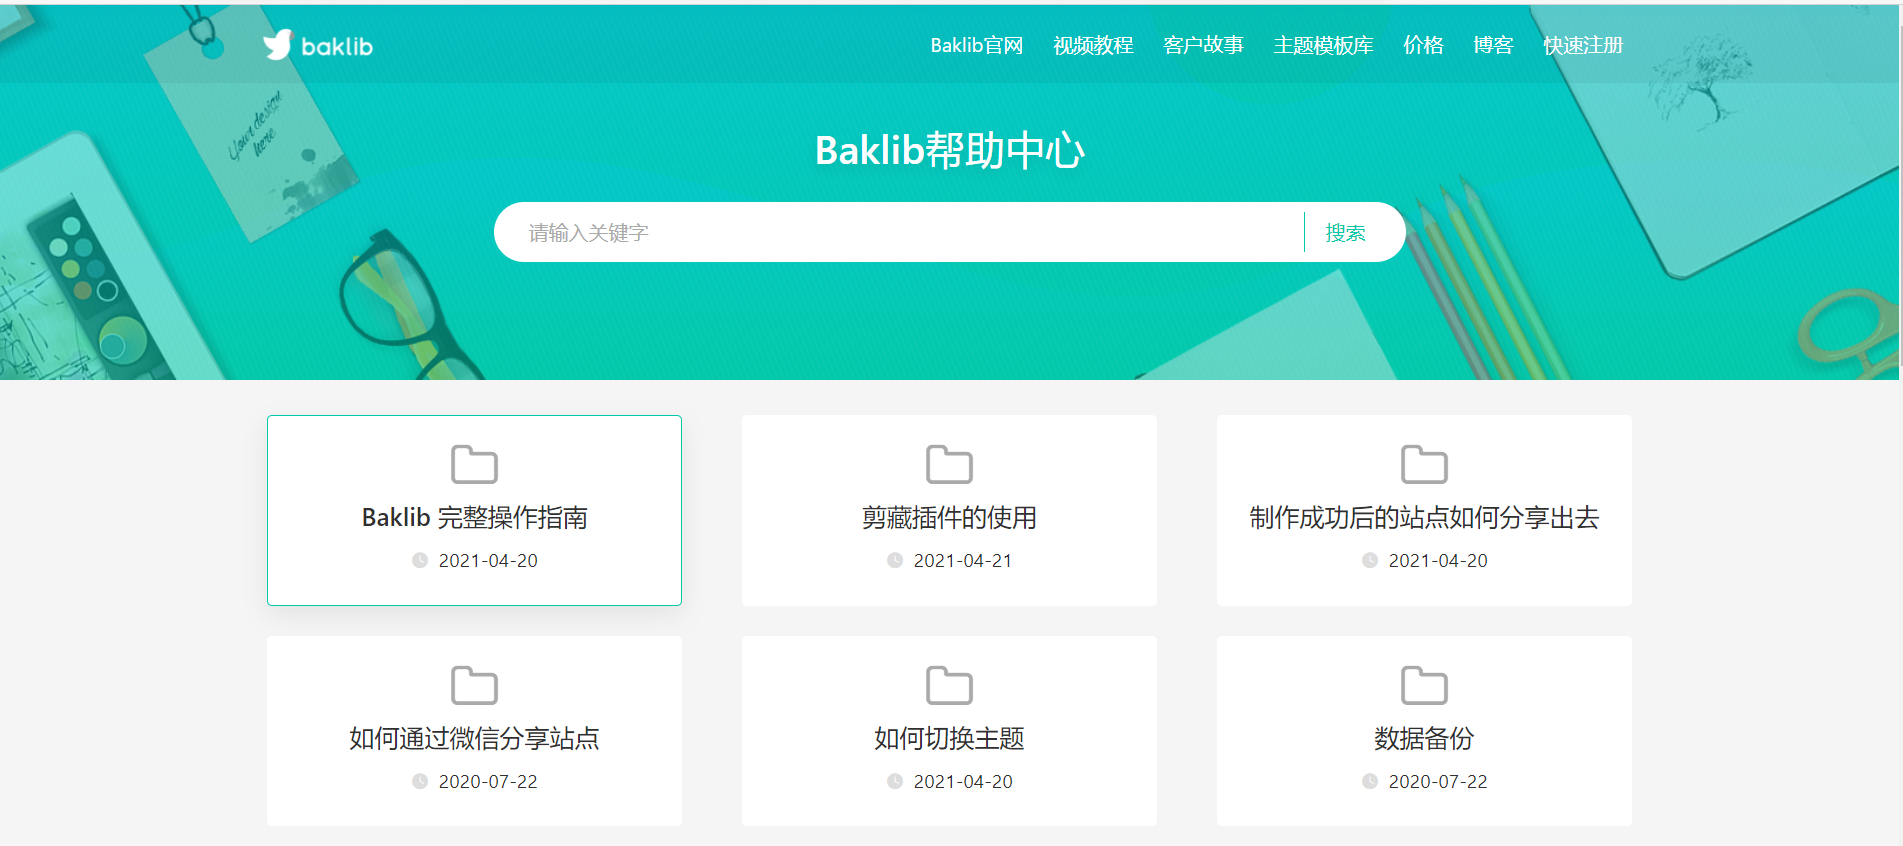Select 主题模板库 in top menu

[1323, 46]
